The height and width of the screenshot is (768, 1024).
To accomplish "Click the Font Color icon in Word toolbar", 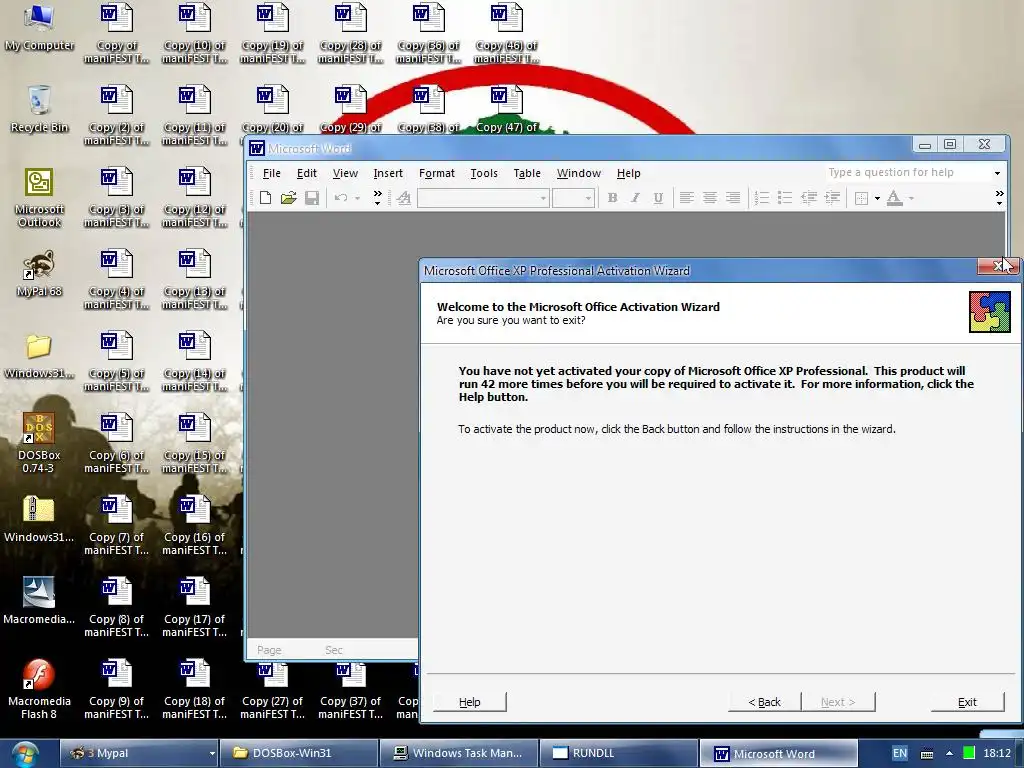I will coord(895,198).
